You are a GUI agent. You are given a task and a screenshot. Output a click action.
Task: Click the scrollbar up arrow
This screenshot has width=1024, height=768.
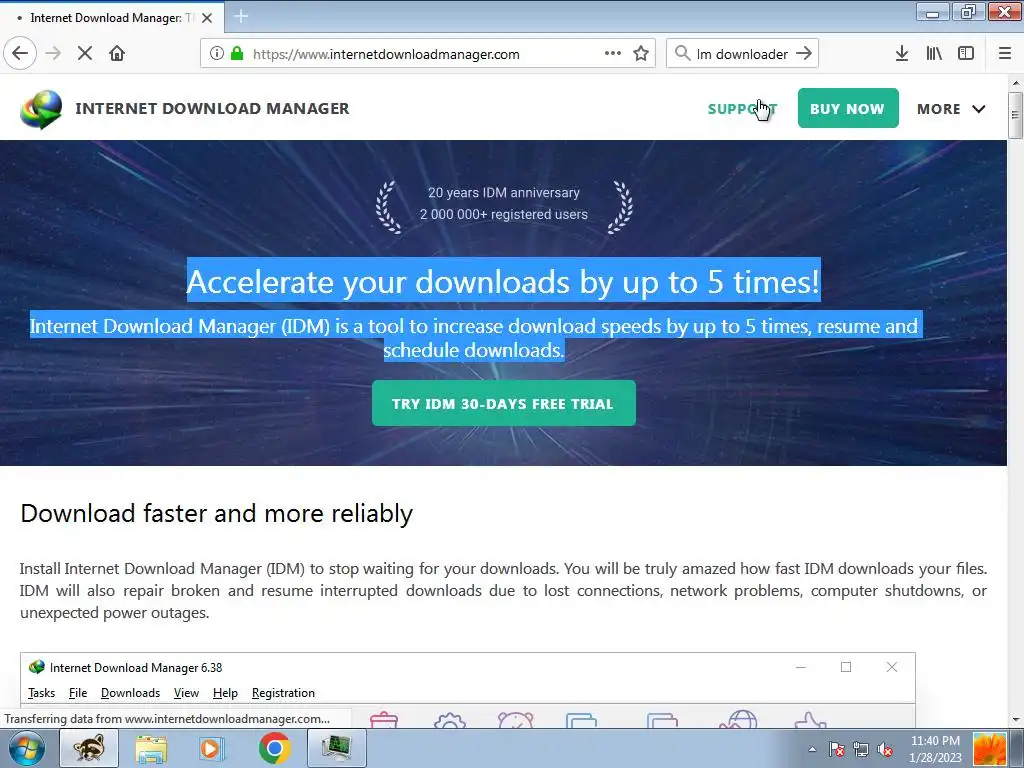click(x=1015, y=84)
